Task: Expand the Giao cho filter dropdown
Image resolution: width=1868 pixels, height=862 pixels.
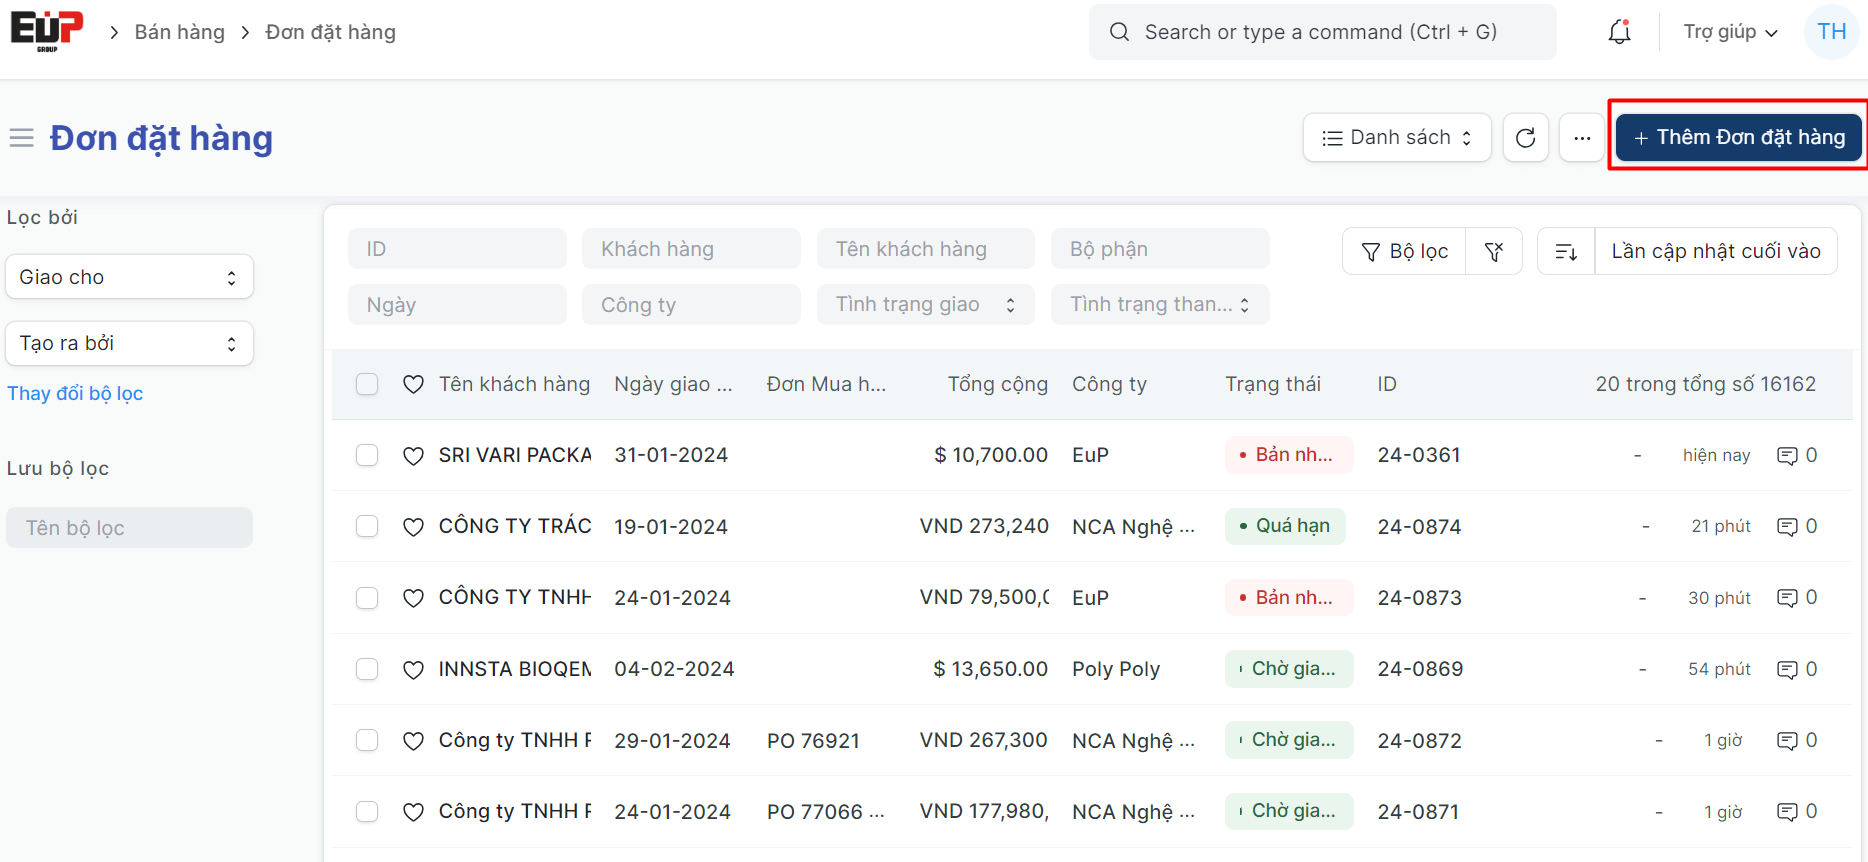Action: pos(129,277)
